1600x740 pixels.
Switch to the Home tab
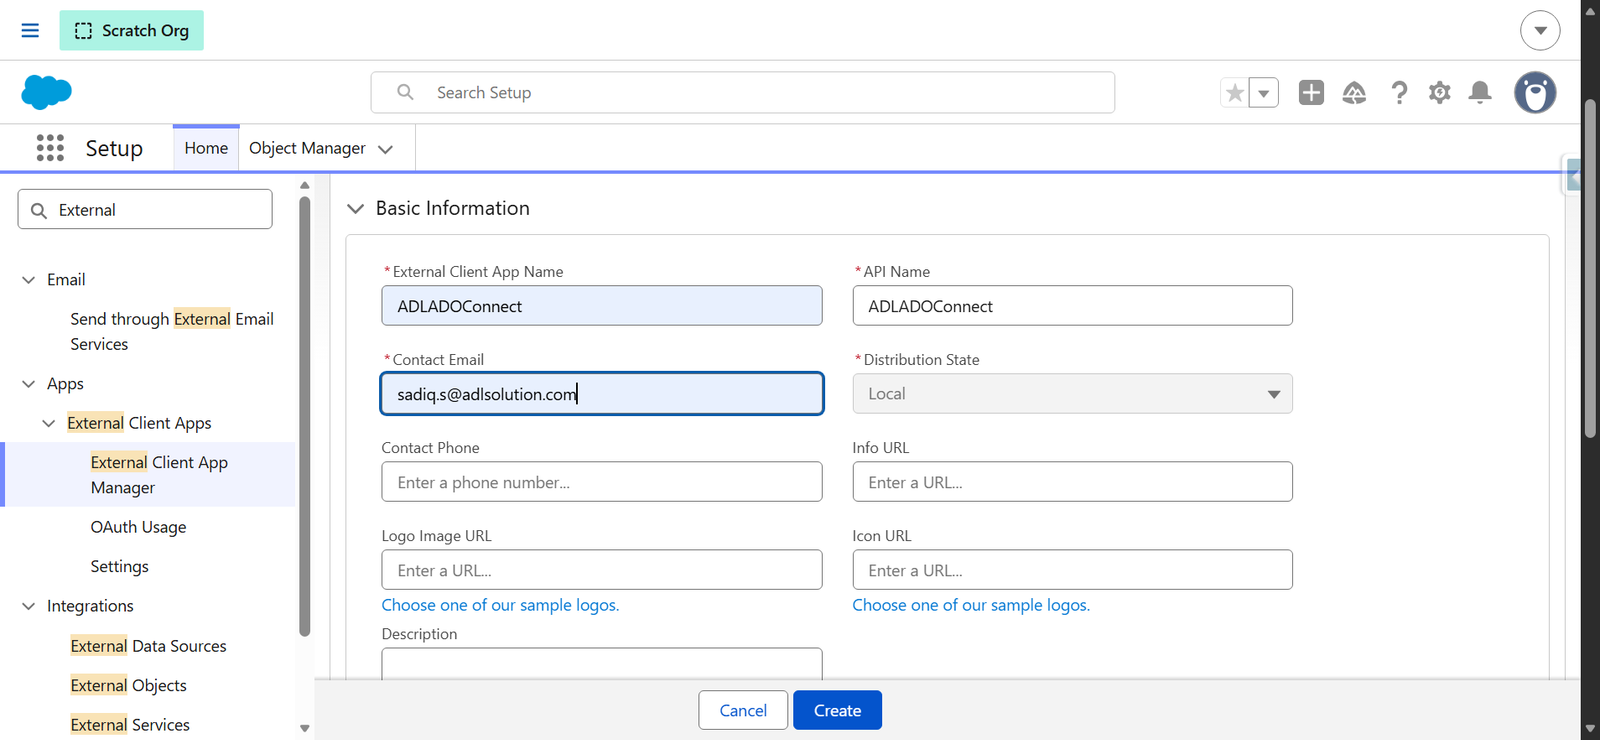206,148
